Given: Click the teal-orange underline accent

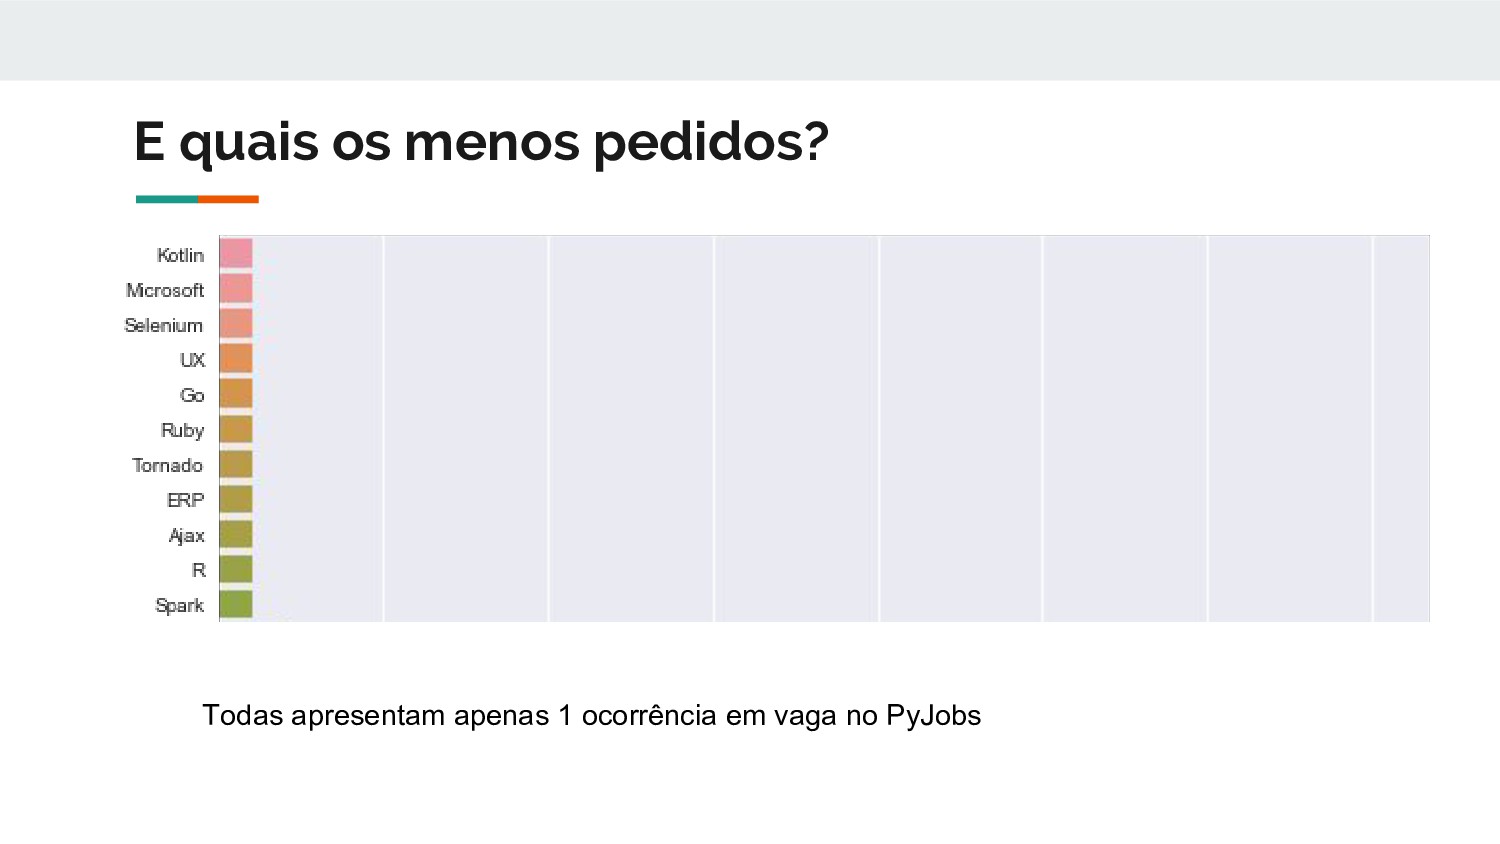Looking at the screenshot, I should point(197,199).
